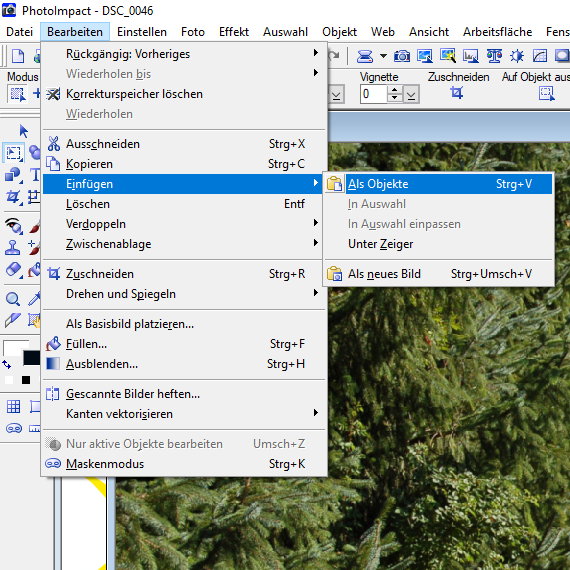Pick the Eraser tool
Screen dimensions: 570x570
[x=13, y=270]
